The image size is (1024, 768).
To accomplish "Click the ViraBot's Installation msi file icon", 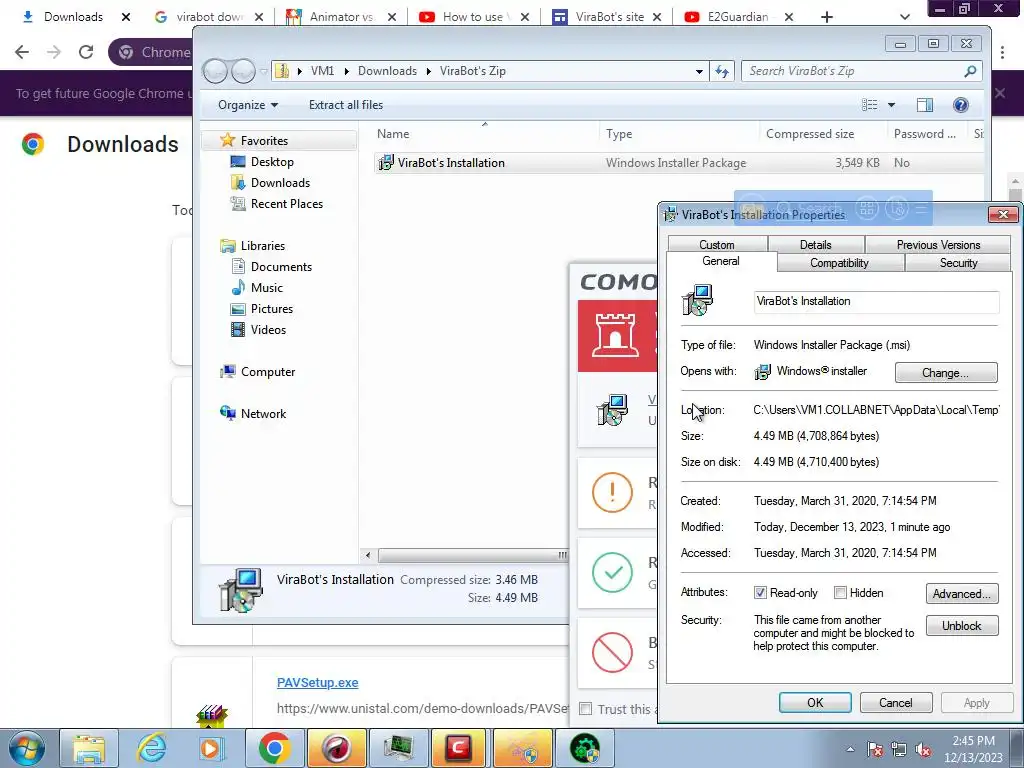I will [x=386, y=163].
